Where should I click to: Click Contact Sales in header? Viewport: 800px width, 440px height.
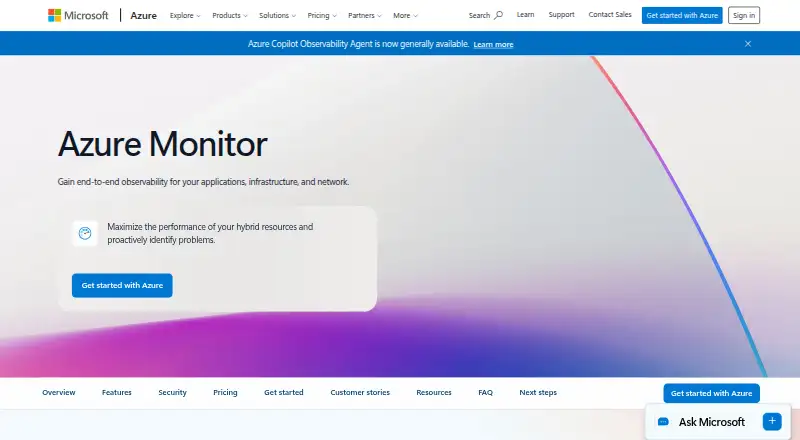[x=610, y=15]
